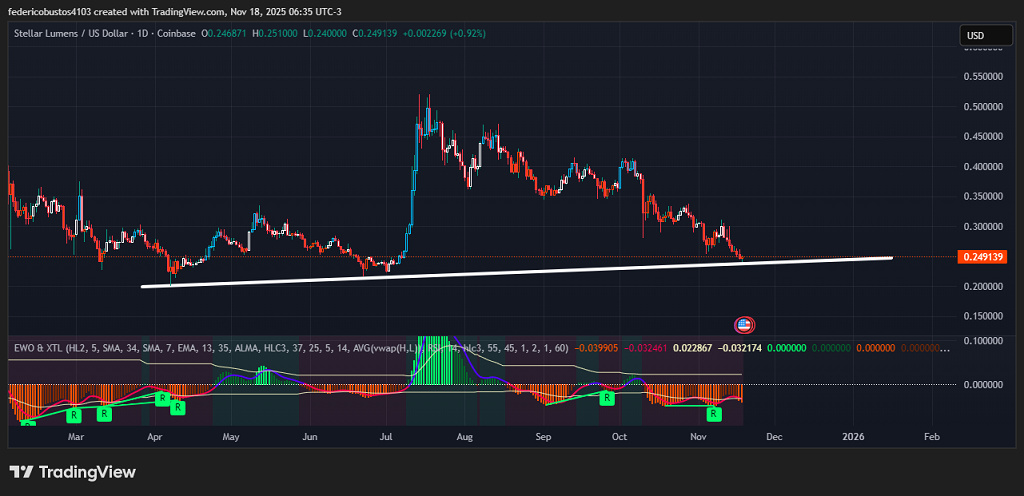1024x496 pixels.
Task: Click the 0.450000 price axis label
Action: coord(985,136)
